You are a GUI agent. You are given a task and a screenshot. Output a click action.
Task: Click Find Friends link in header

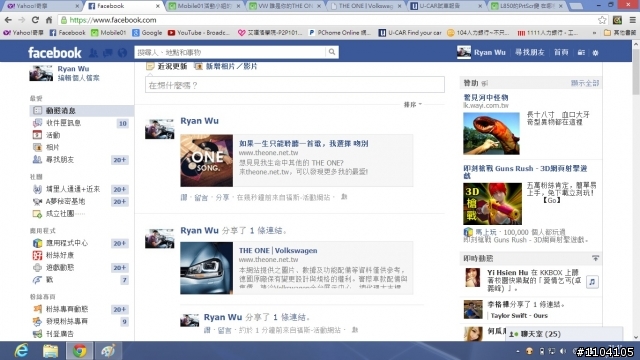click(x=529, y=52)
